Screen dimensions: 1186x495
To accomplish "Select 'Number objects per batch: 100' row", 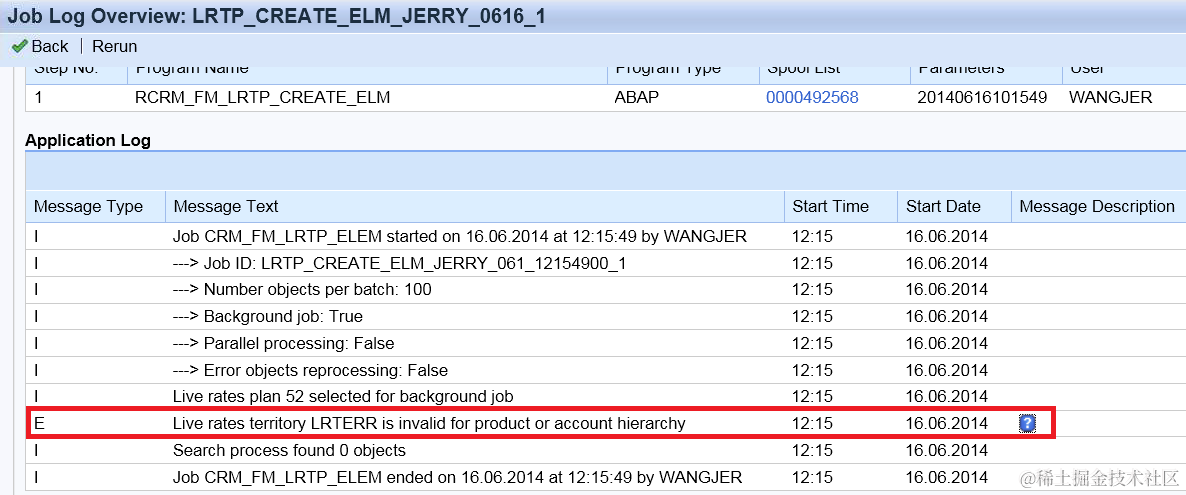I will [605, 290].
